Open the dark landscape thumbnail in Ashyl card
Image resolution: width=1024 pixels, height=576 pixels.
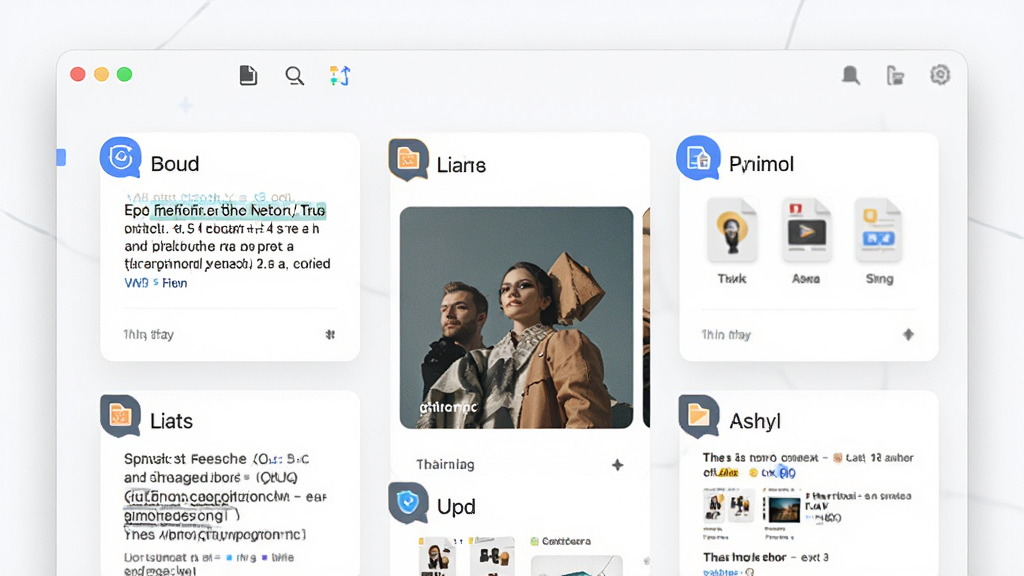pyautogui.click(x=784, y=509)
